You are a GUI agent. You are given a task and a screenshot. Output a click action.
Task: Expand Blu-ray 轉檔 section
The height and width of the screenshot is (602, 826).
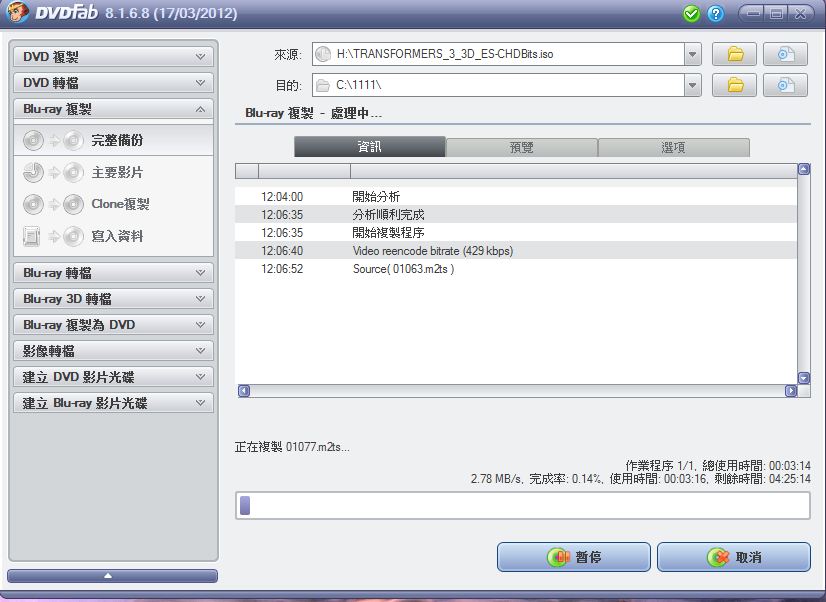pos(113,273)
